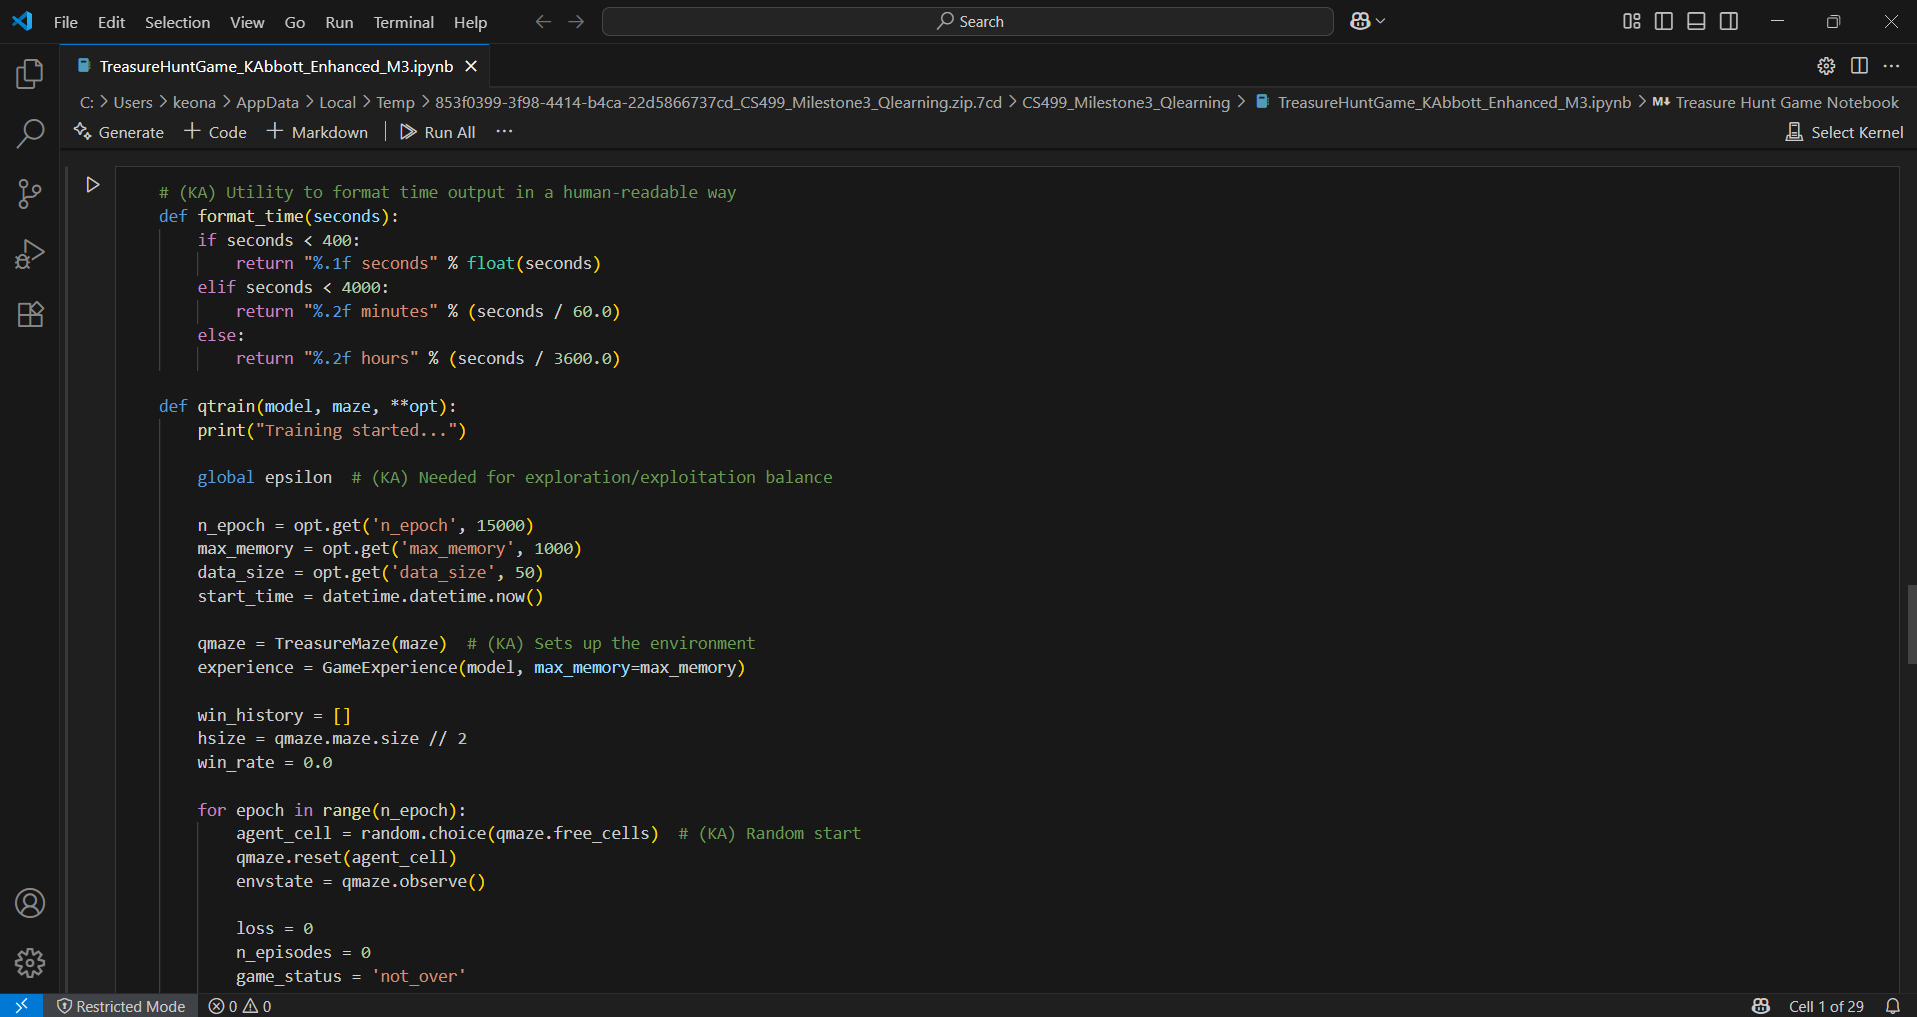This screenshot has width=1917, height=1017.
Task: Open the remote window indicator
Action: click(21, 1005)
